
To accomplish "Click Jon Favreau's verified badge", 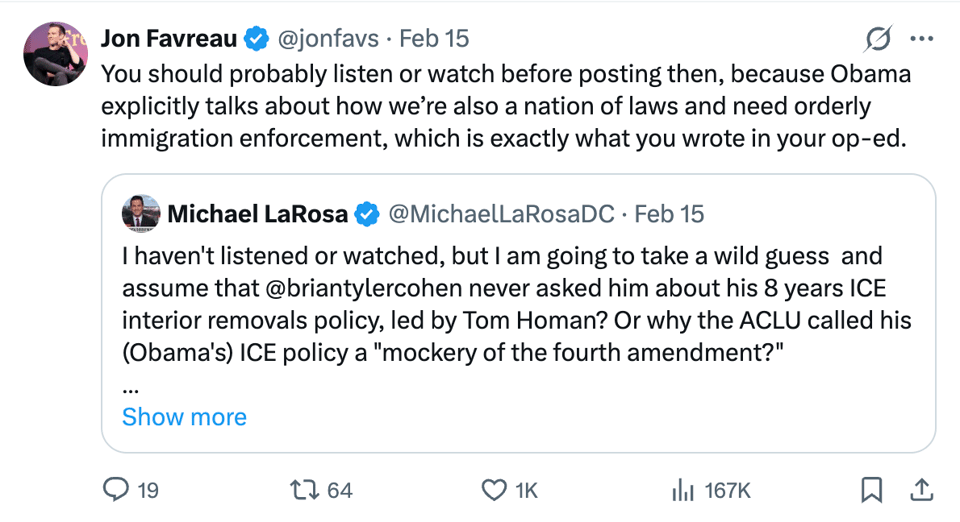I will [x=257, y=39].
